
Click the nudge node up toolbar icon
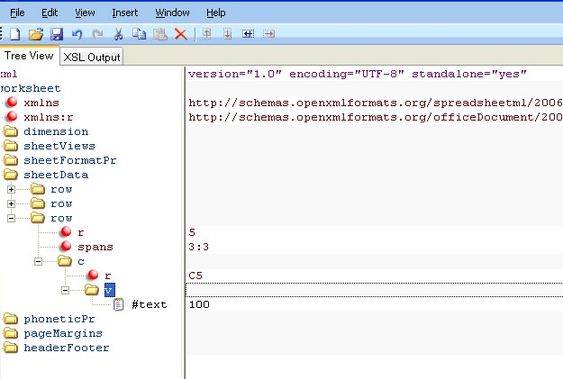click(206, 34)
